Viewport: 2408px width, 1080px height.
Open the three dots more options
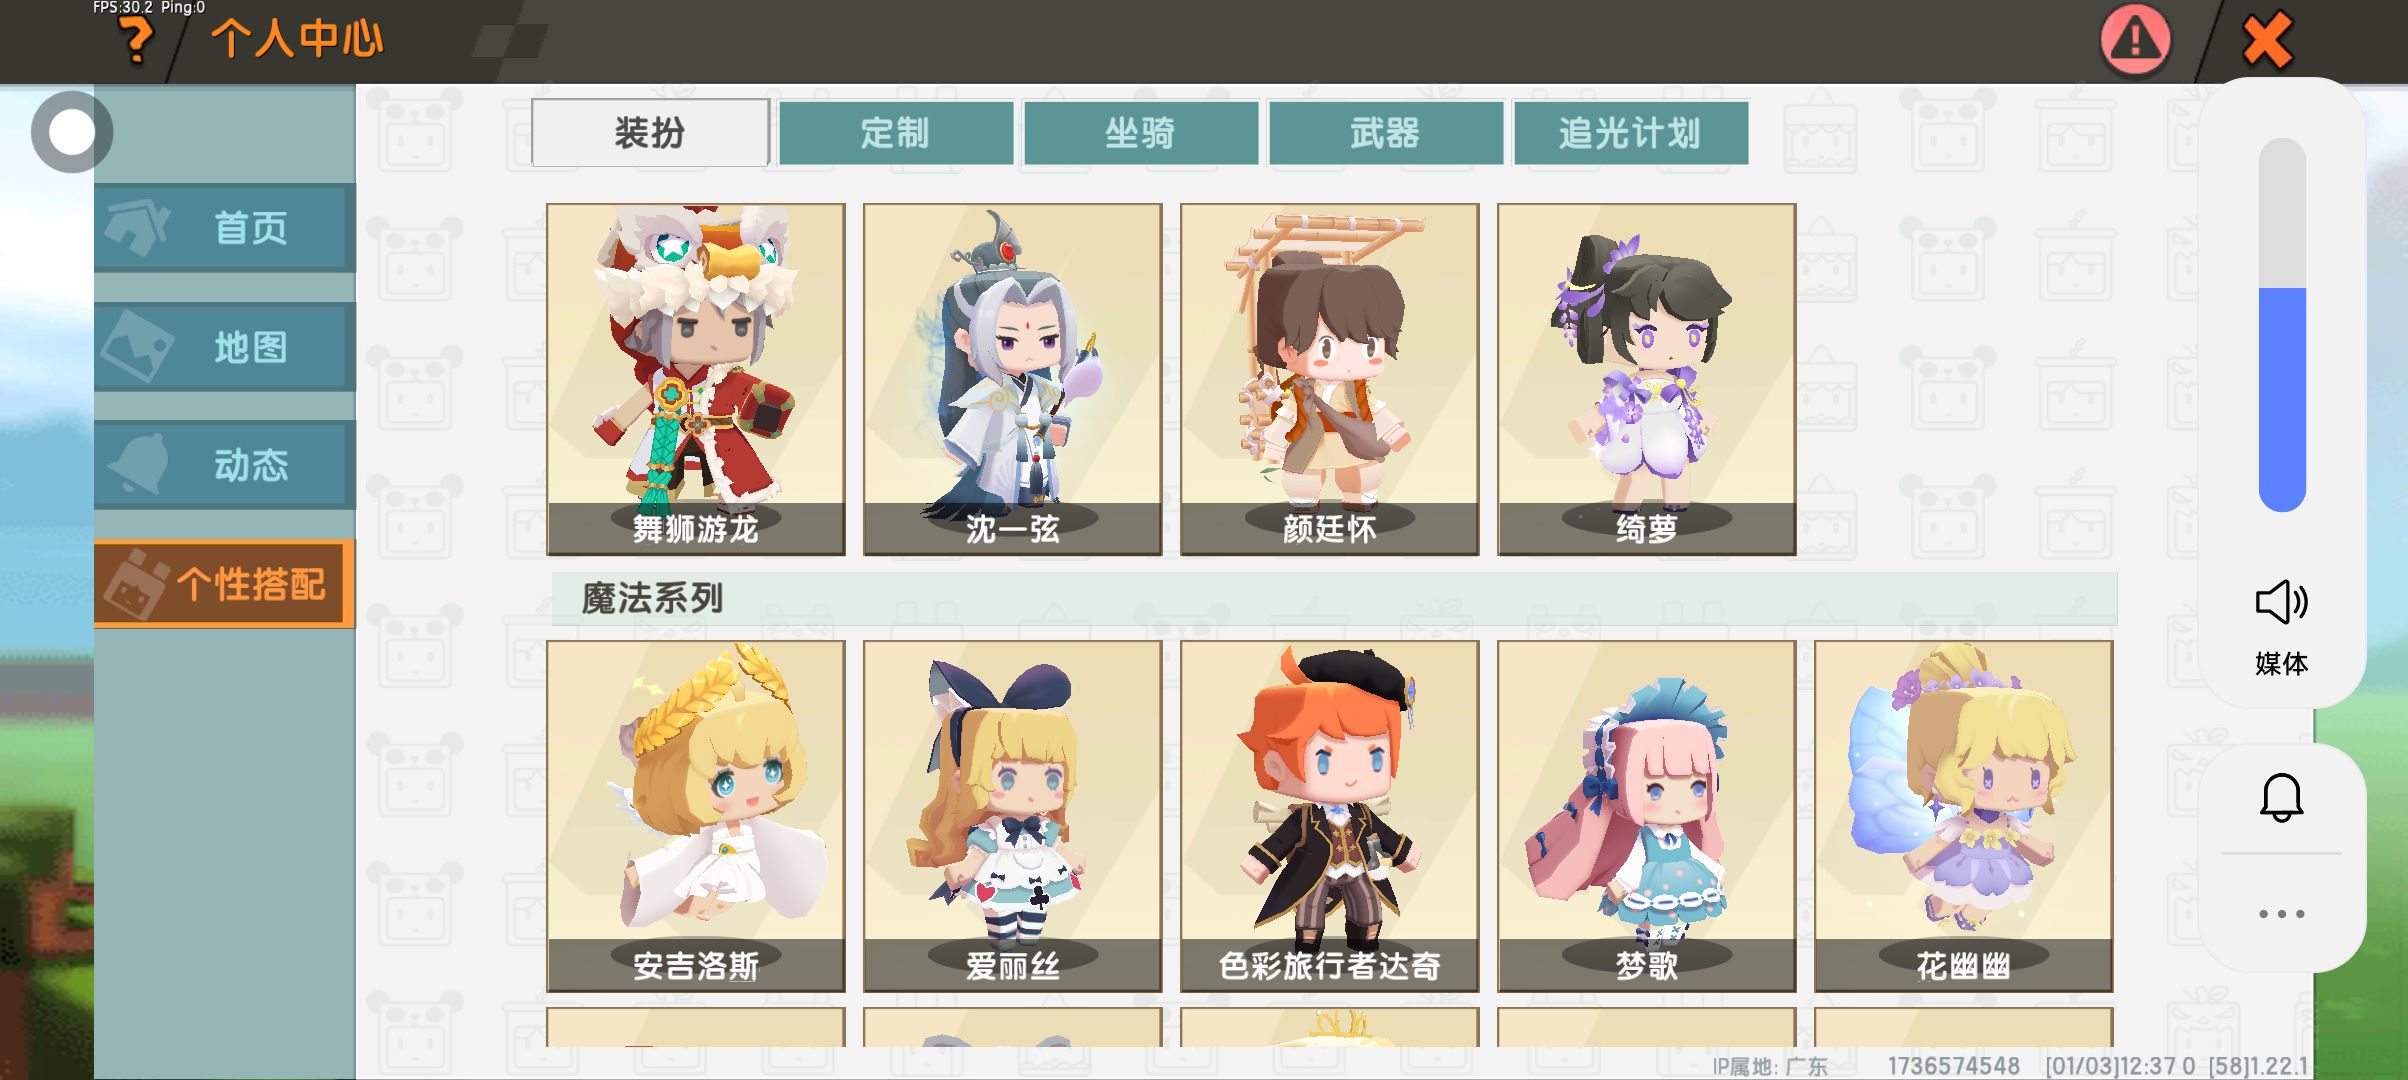(2281, 914)
